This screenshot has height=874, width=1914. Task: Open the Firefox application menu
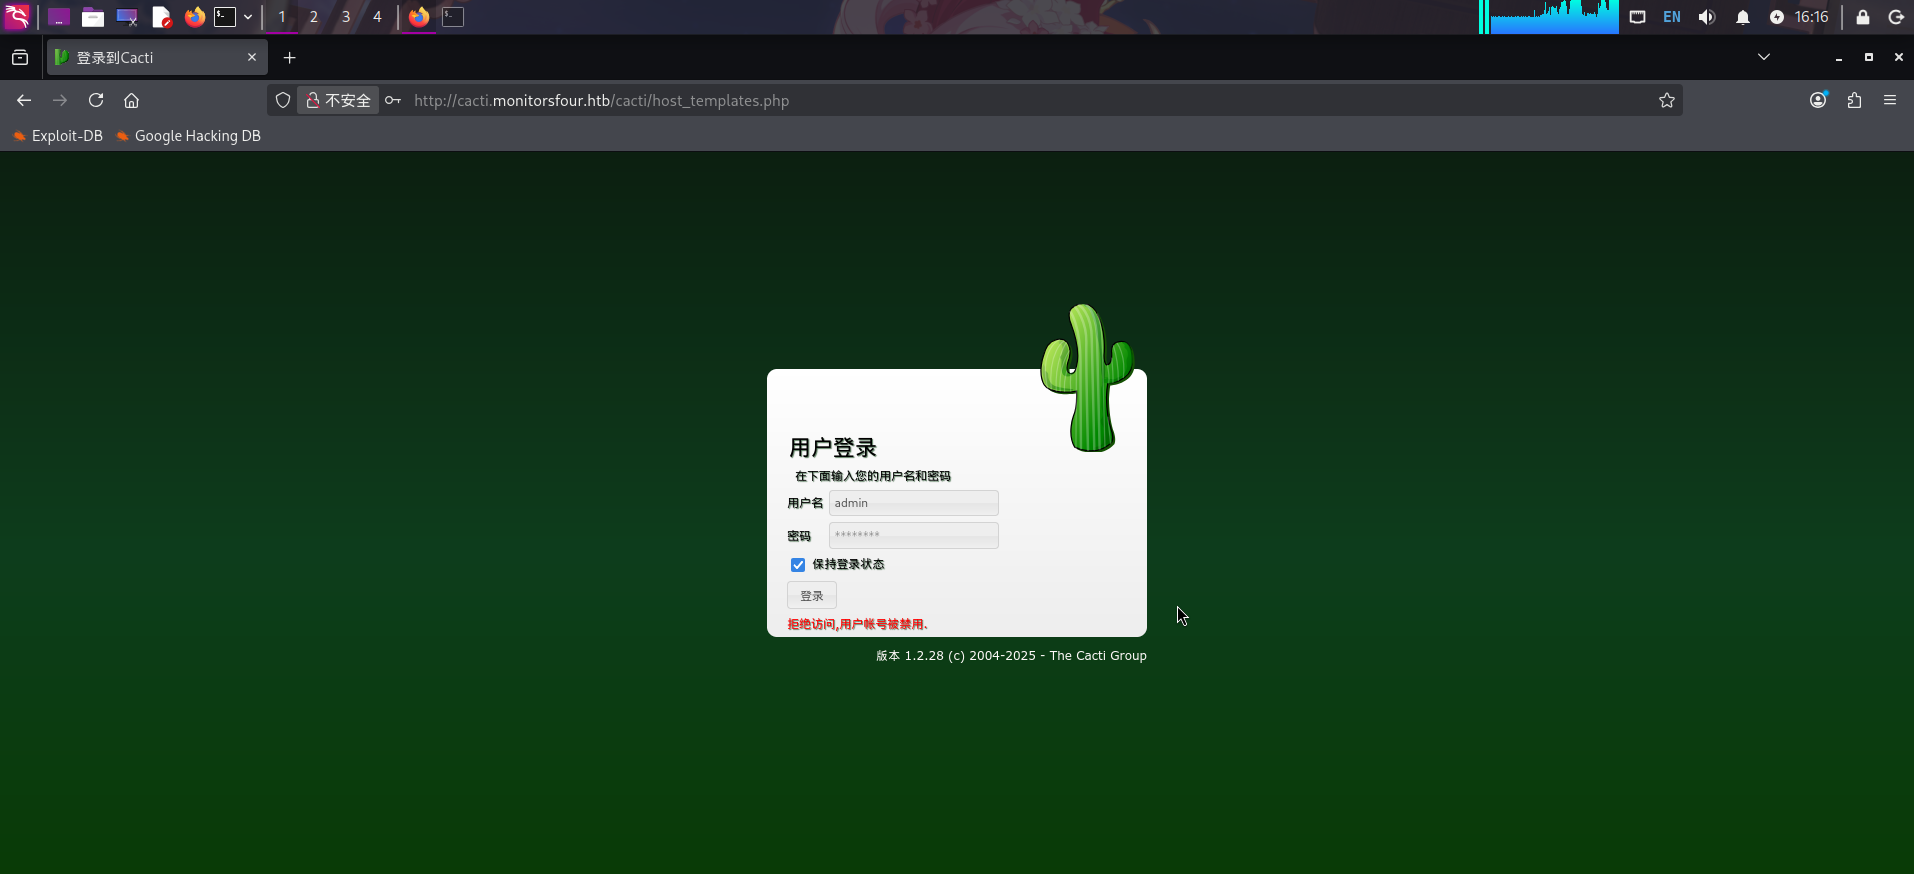(x=1890, y=100)
